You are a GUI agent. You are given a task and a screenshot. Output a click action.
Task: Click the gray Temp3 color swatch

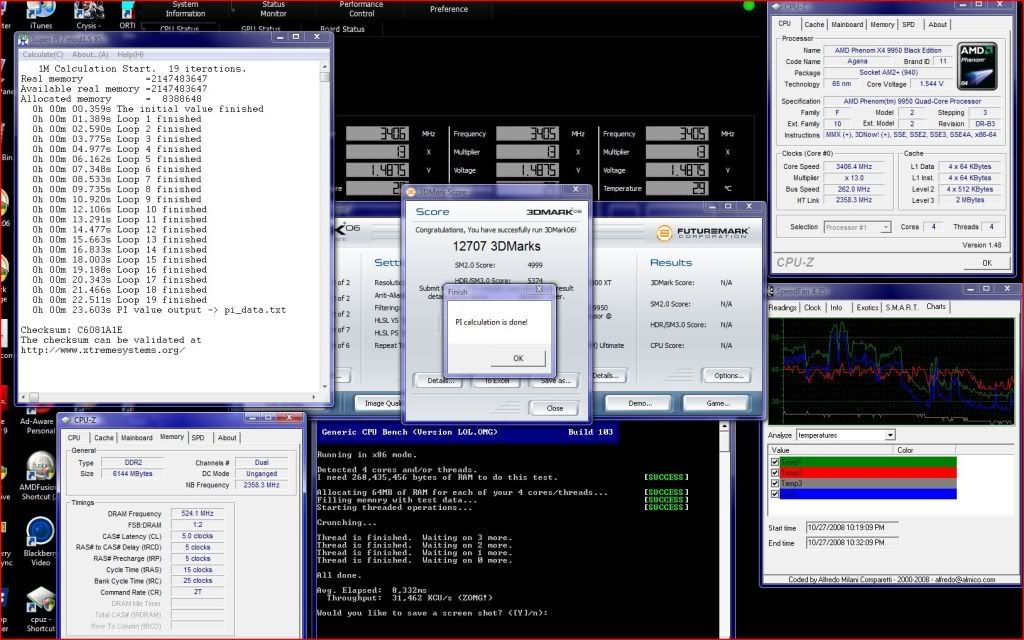[868, 483]
